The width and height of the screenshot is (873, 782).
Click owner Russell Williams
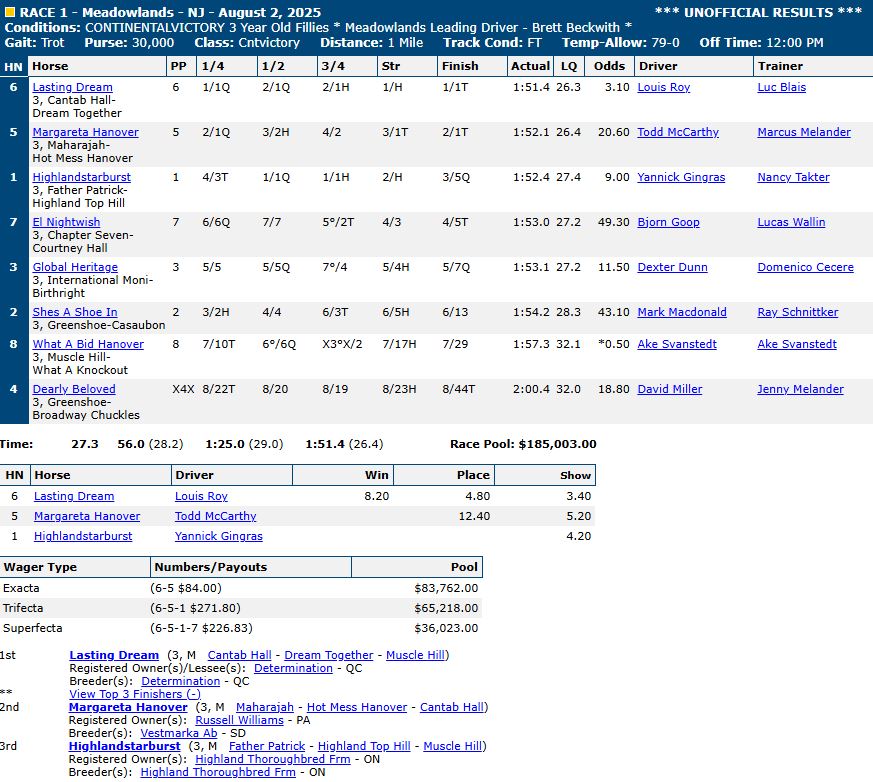[238, 720]
